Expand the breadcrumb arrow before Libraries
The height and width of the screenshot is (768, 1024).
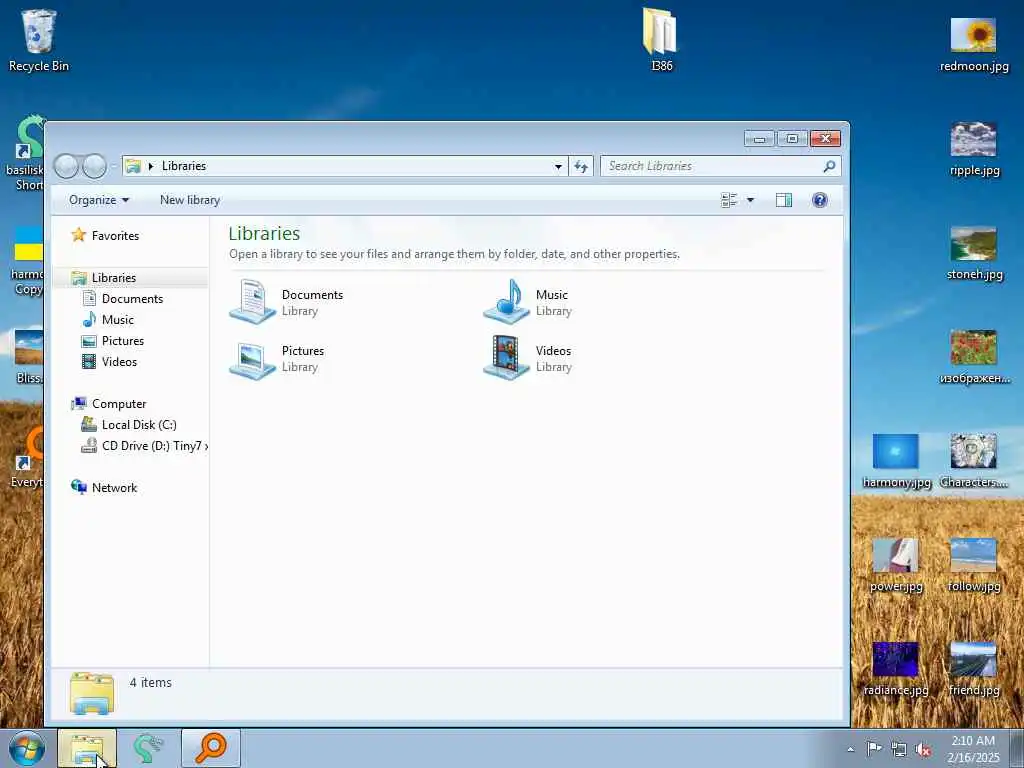[151, 166]
